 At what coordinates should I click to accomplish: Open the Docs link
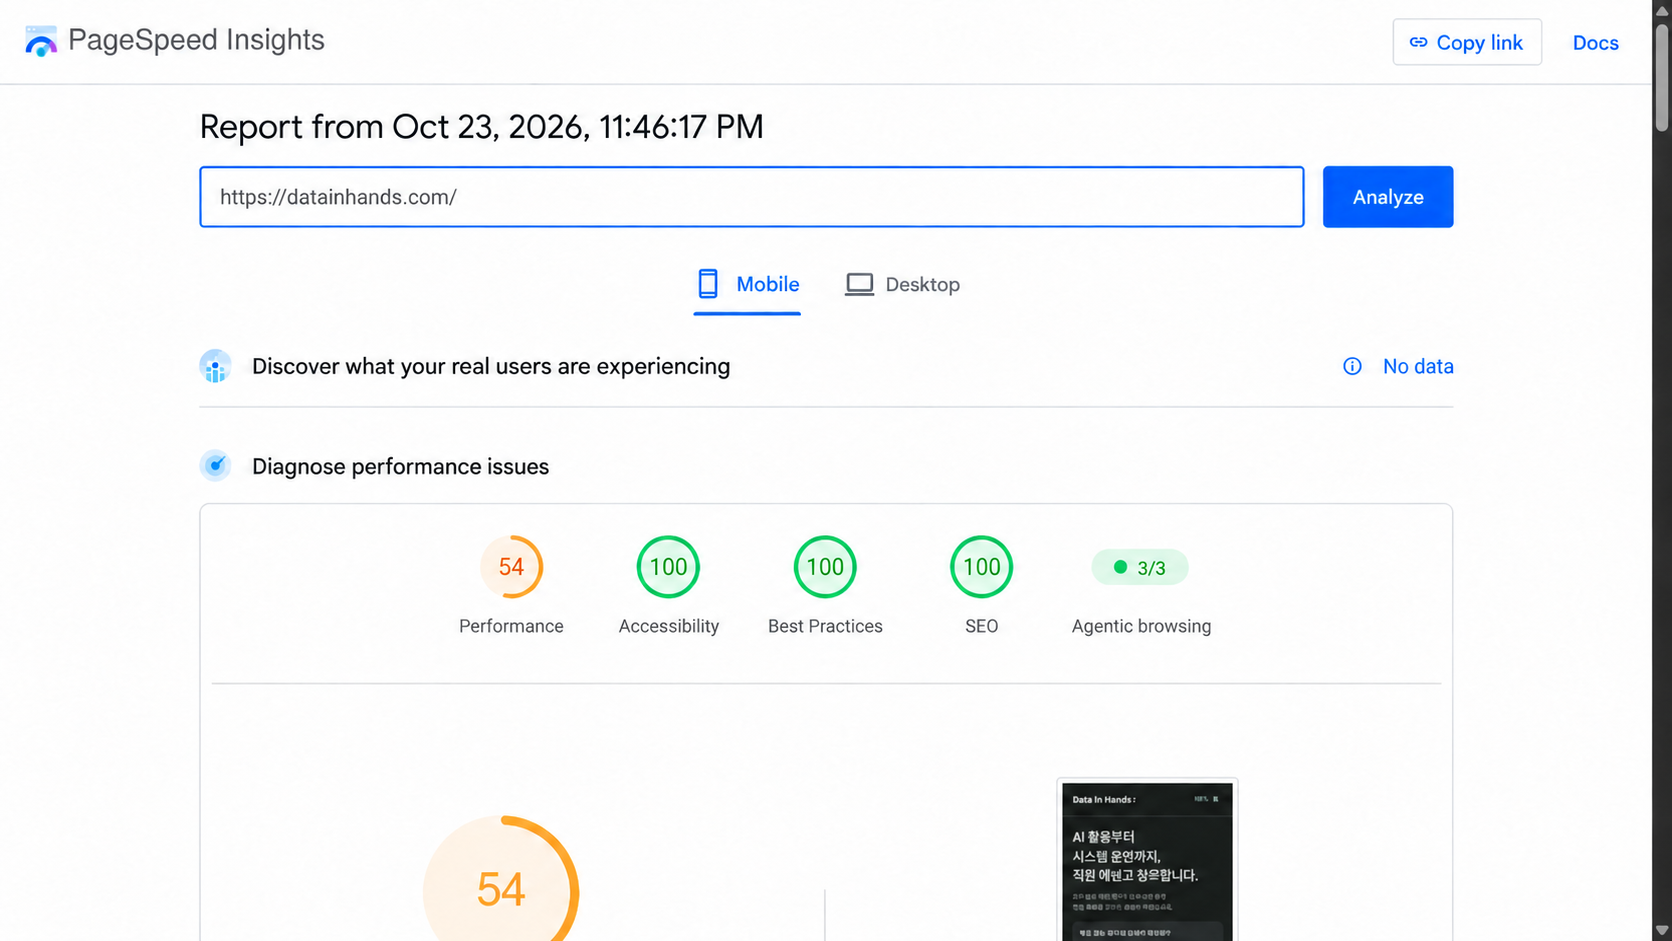1595,43
